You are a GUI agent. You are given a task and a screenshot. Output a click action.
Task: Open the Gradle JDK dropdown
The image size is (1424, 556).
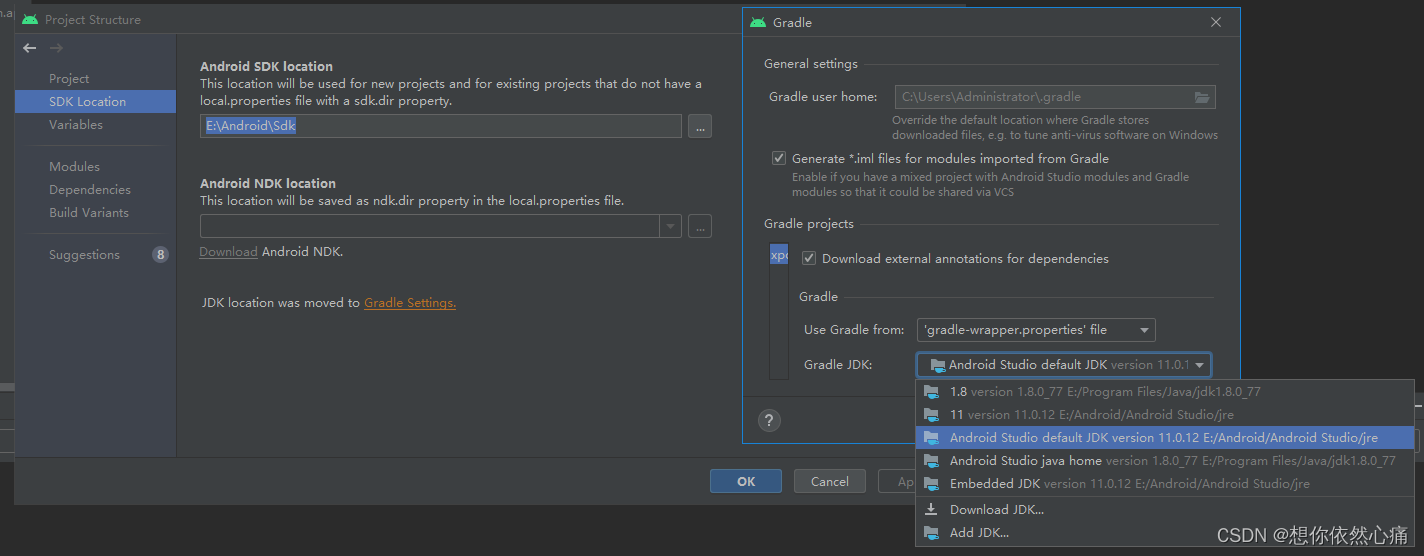(1064, 365)
